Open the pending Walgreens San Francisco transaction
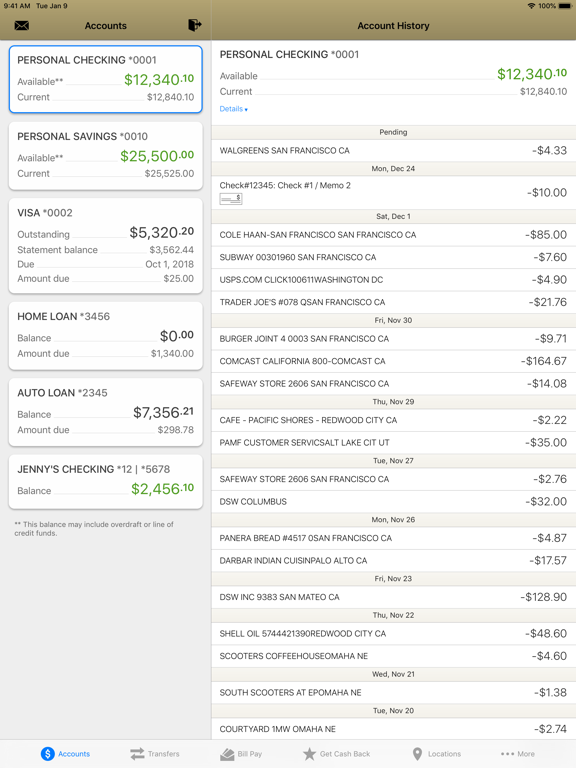 click(394, 150)
